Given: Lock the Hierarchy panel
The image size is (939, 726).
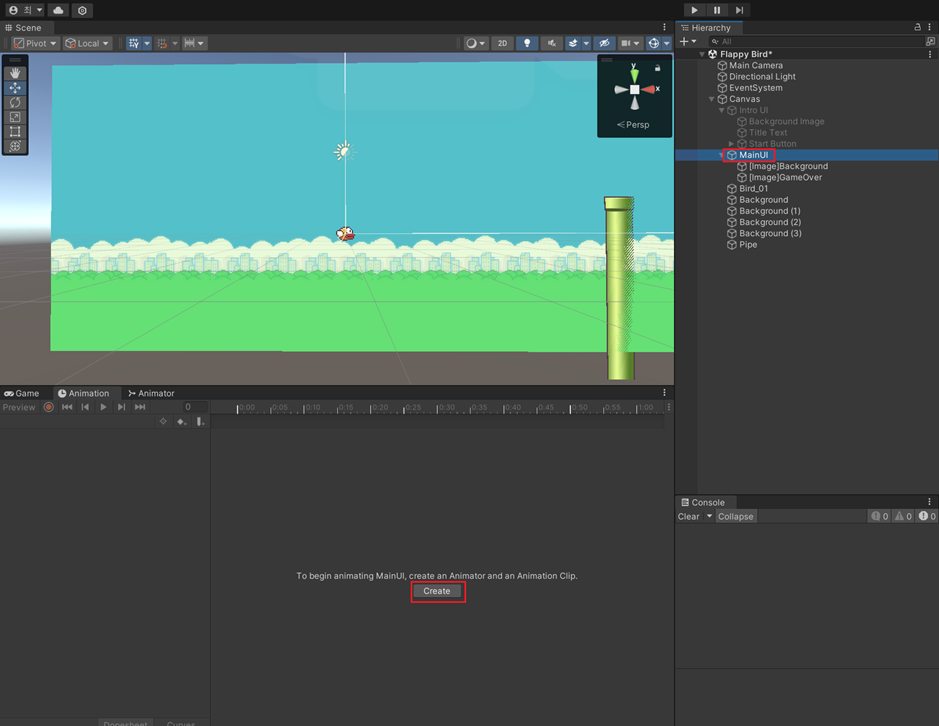Looking at the screenshot, I should 917,27.
